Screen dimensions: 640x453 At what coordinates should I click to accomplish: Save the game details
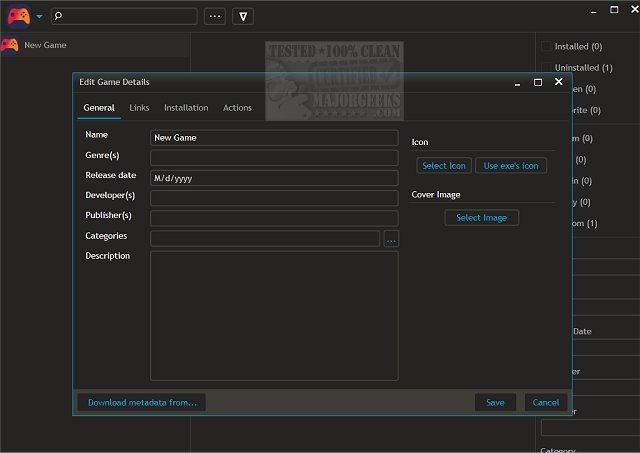495,402
